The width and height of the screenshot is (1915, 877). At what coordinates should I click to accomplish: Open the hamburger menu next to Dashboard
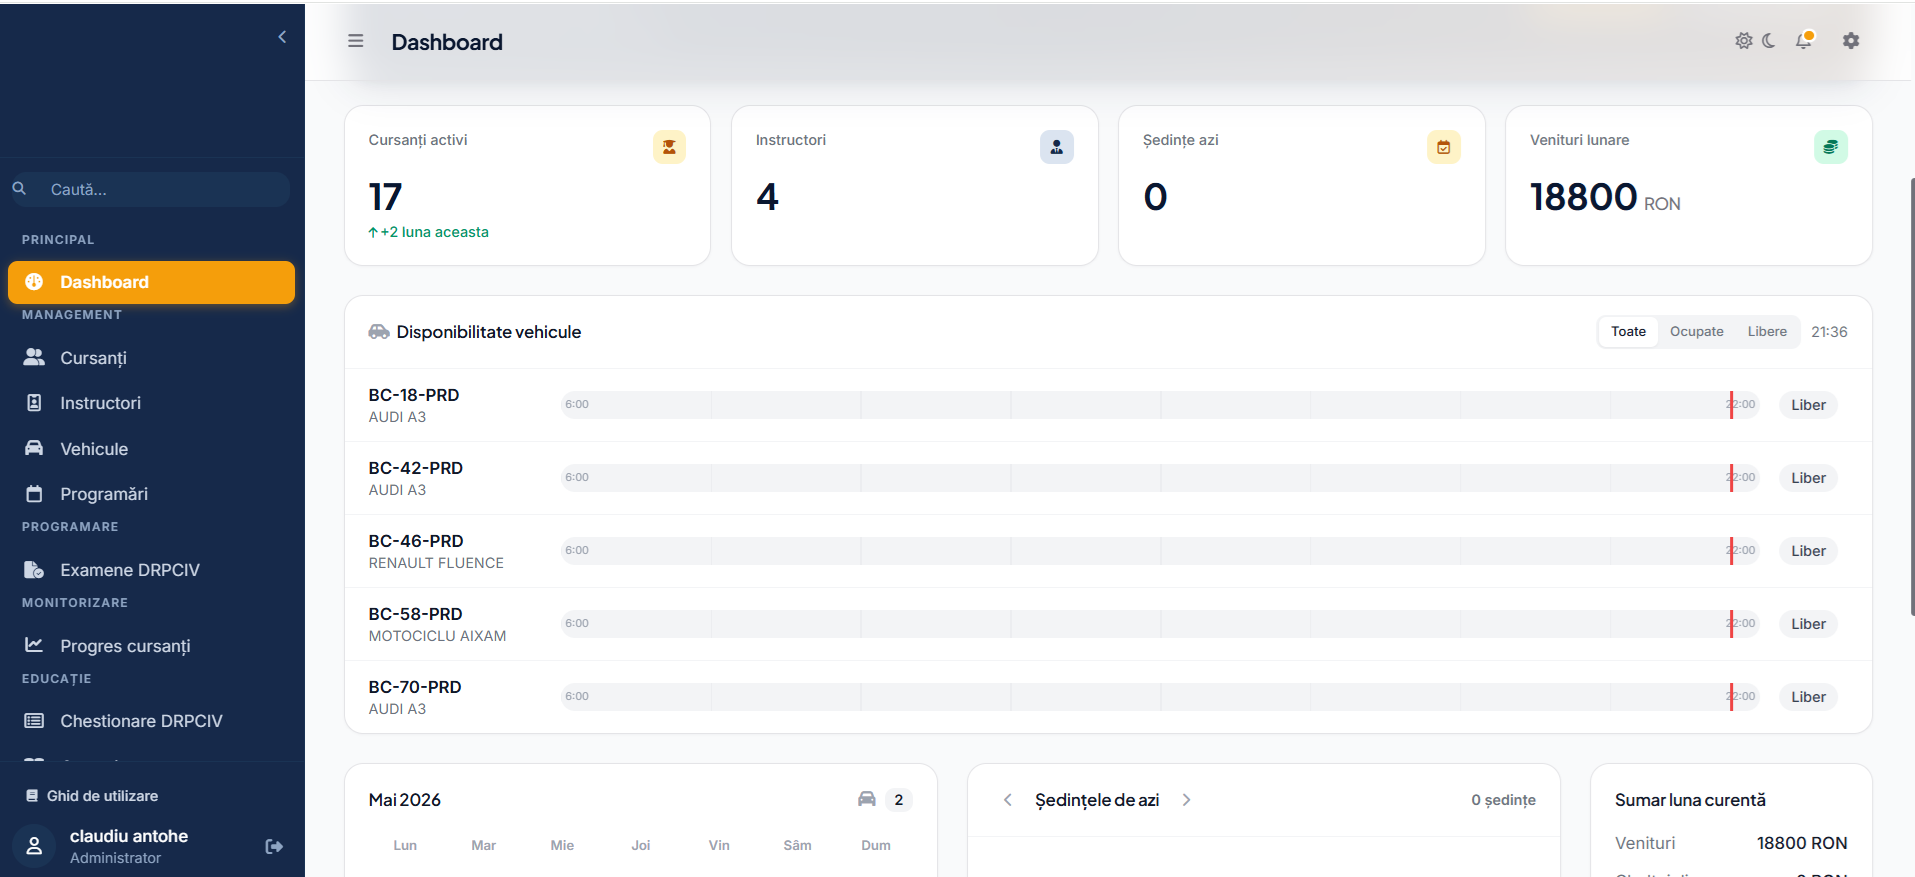pos(355,41)
